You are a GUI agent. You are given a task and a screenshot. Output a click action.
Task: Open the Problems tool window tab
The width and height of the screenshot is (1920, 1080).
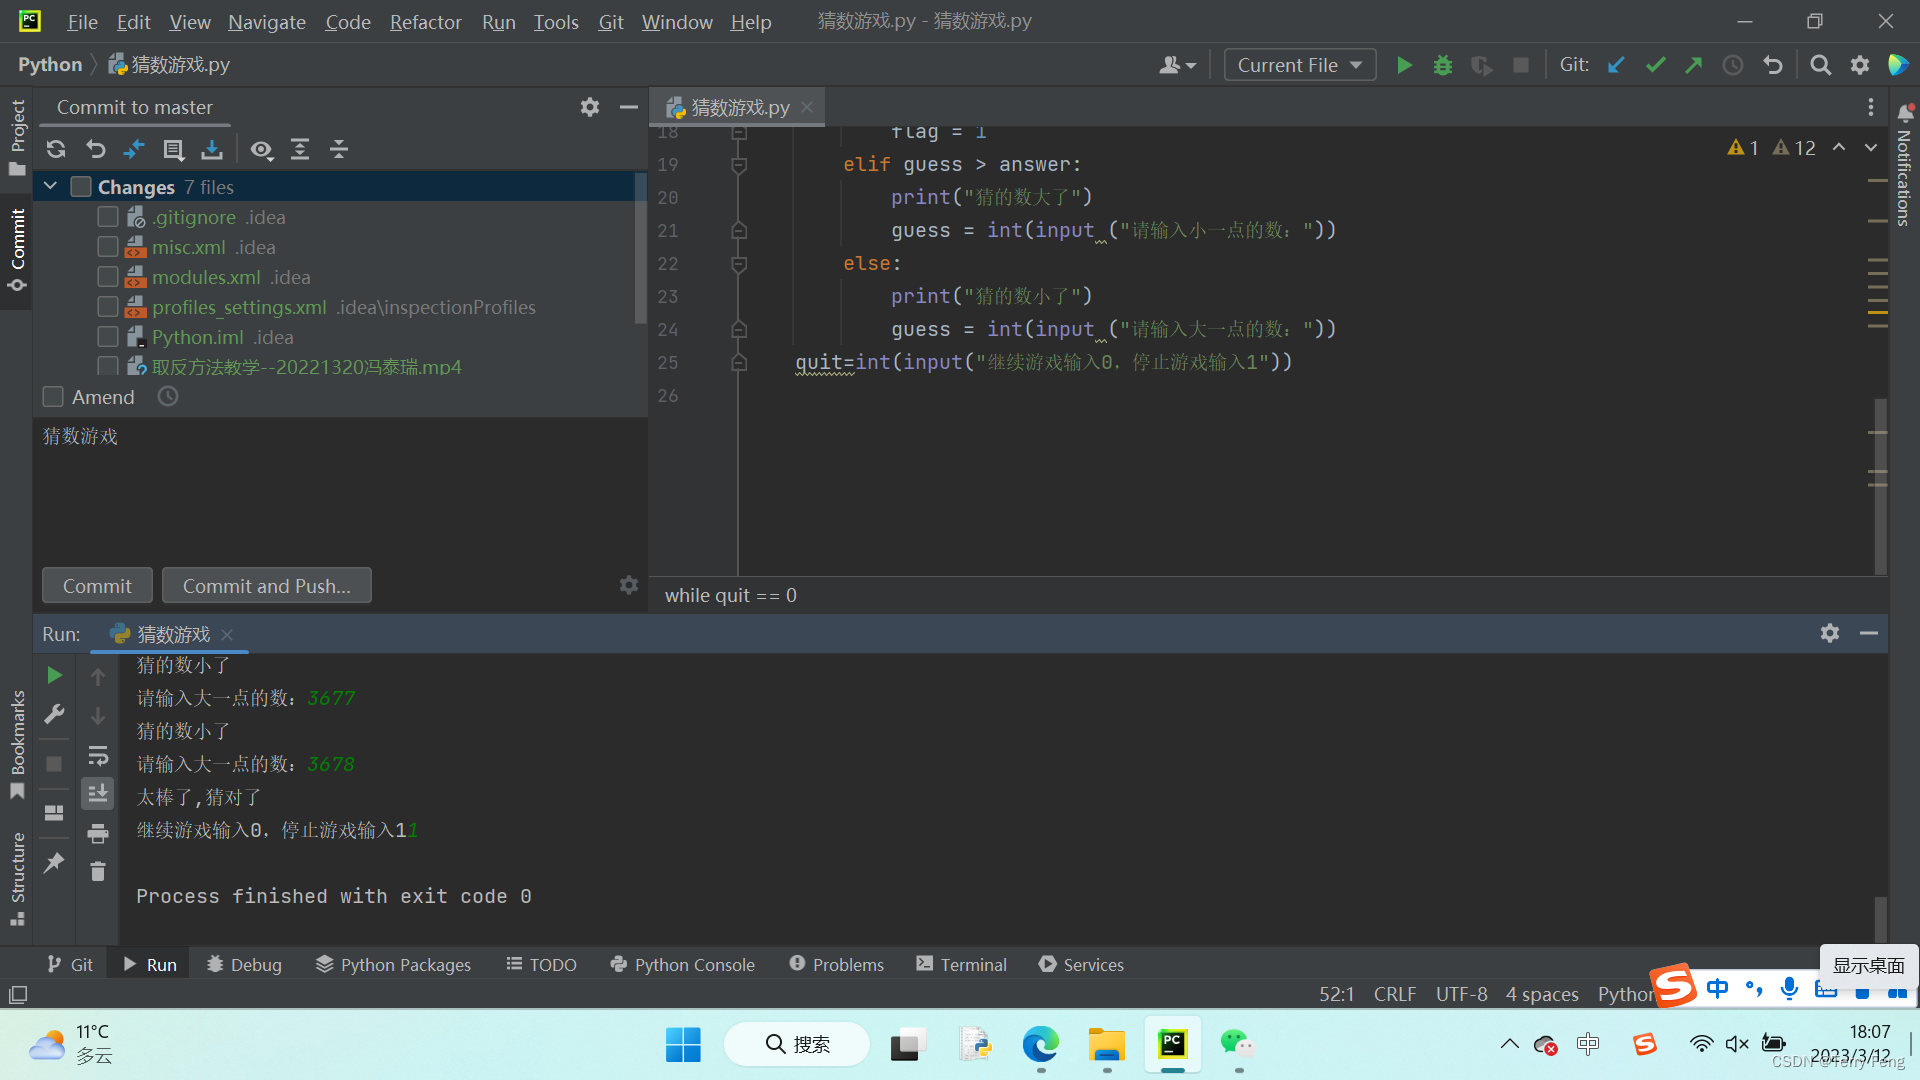(837, 964)
